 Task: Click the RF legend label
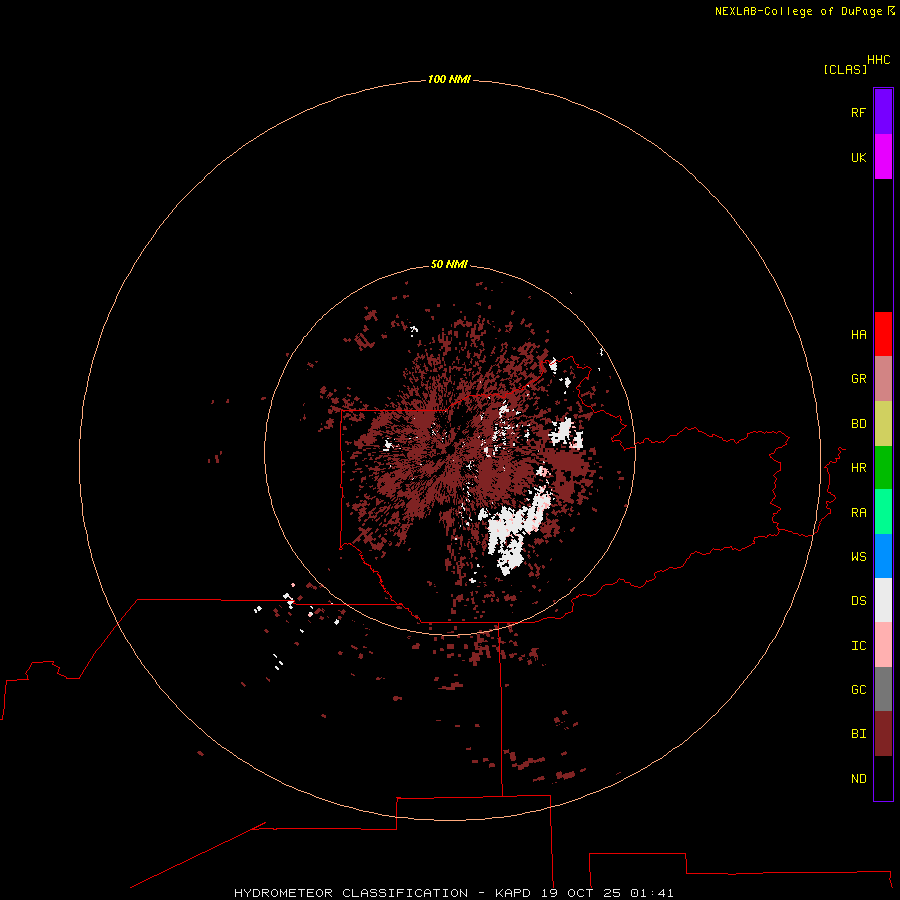[x=858, y=112]
